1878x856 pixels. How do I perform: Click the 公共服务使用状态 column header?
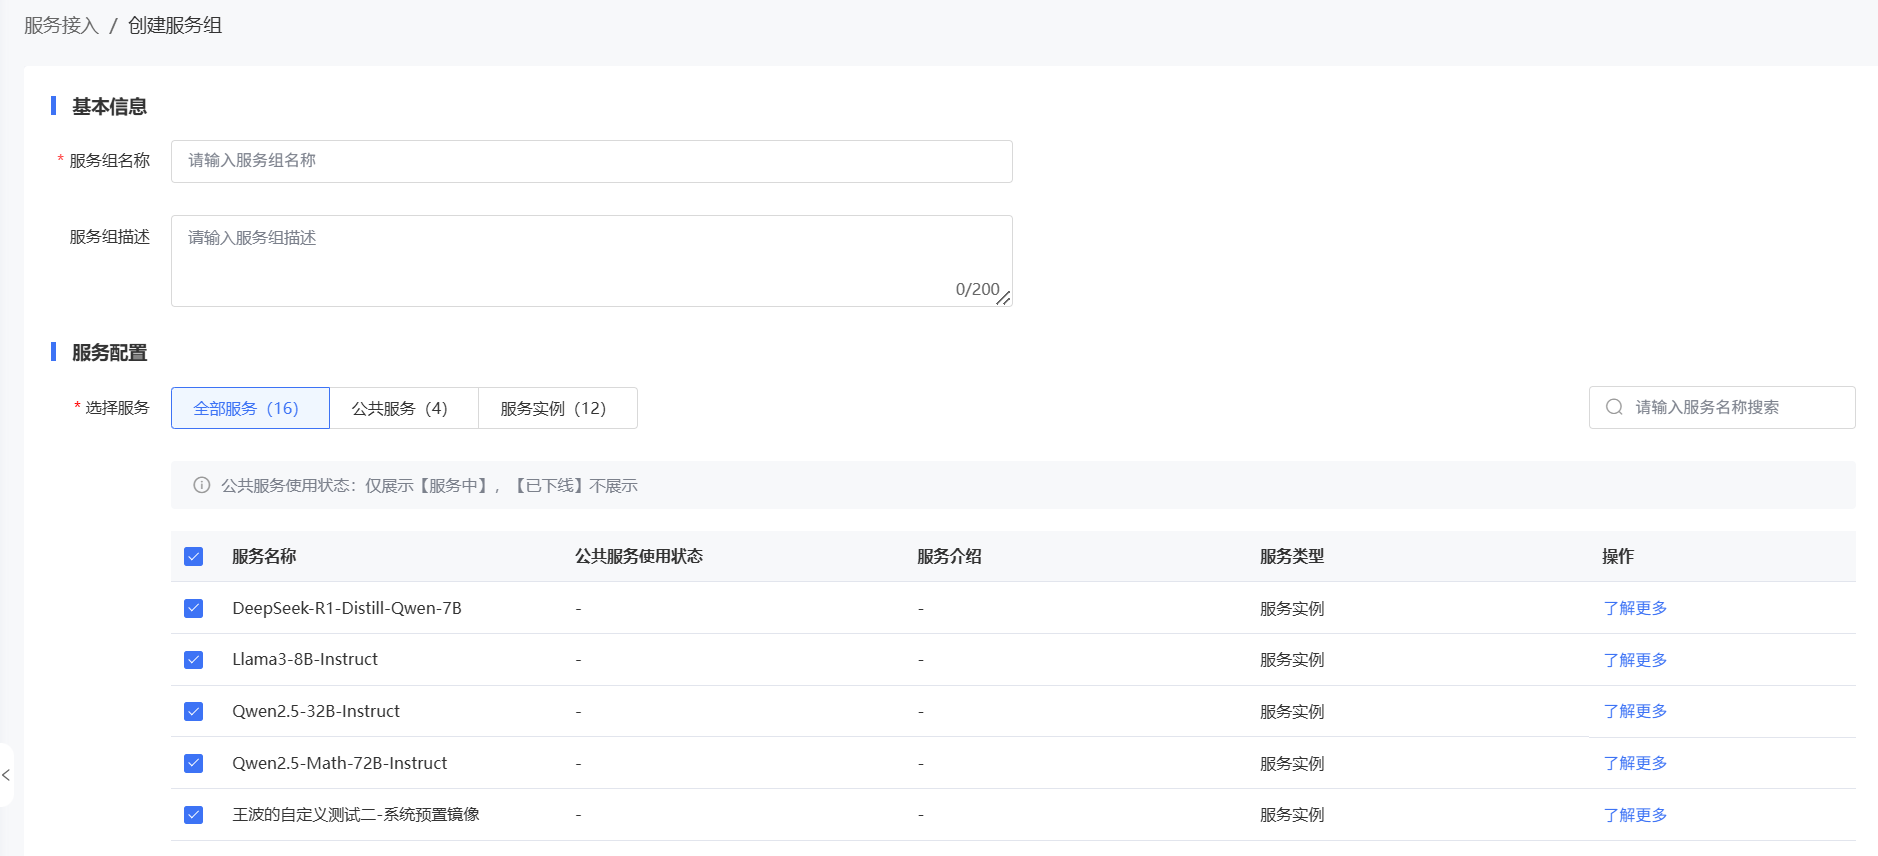coord(639,556)
